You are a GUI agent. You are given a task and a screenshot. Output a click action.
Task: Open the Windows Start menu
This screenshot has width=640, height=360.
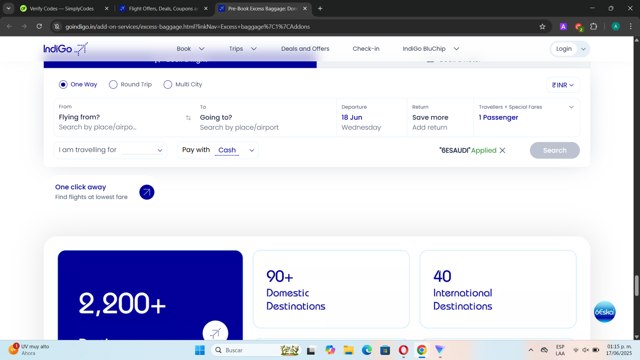point(200,350)
